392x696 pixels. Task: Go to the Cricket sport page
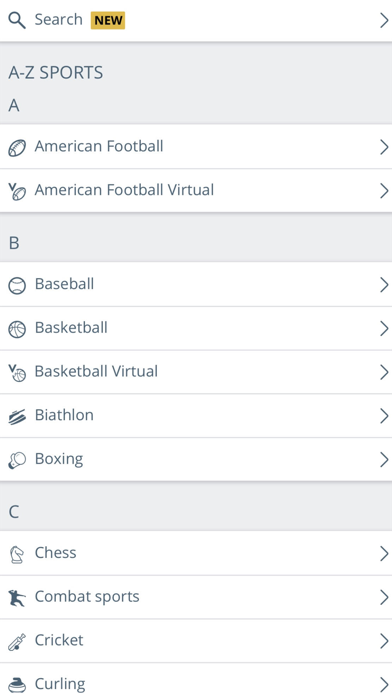tap(196, 641)
